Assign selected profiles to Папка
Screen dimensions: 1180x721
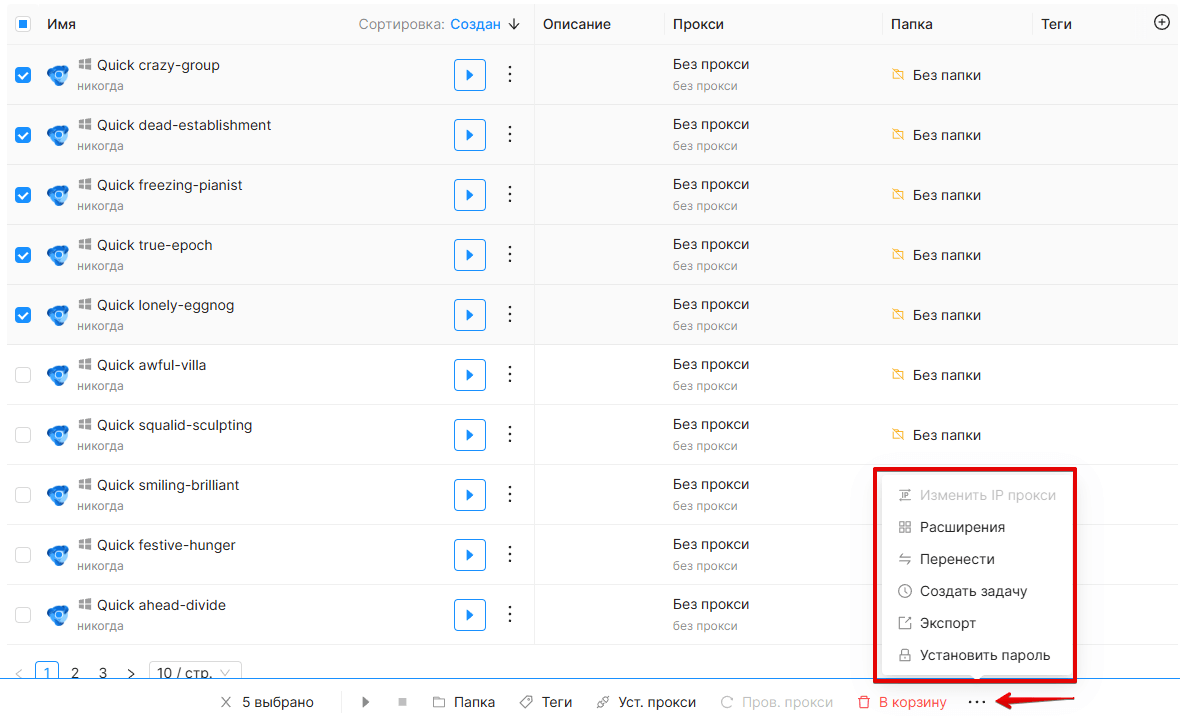point(464,702)
